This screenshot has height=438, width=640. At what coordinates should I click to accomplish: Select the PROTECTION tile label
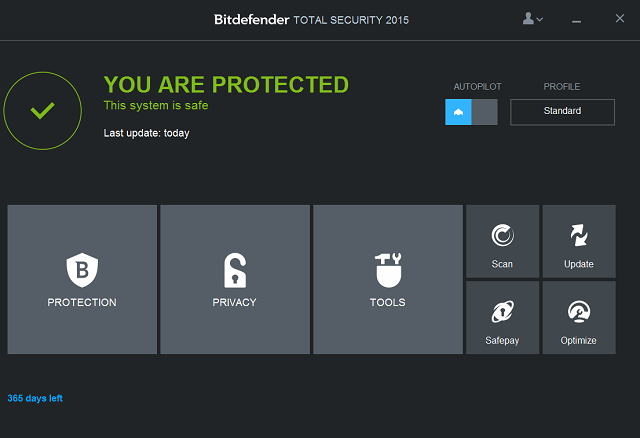pos(82,302)
